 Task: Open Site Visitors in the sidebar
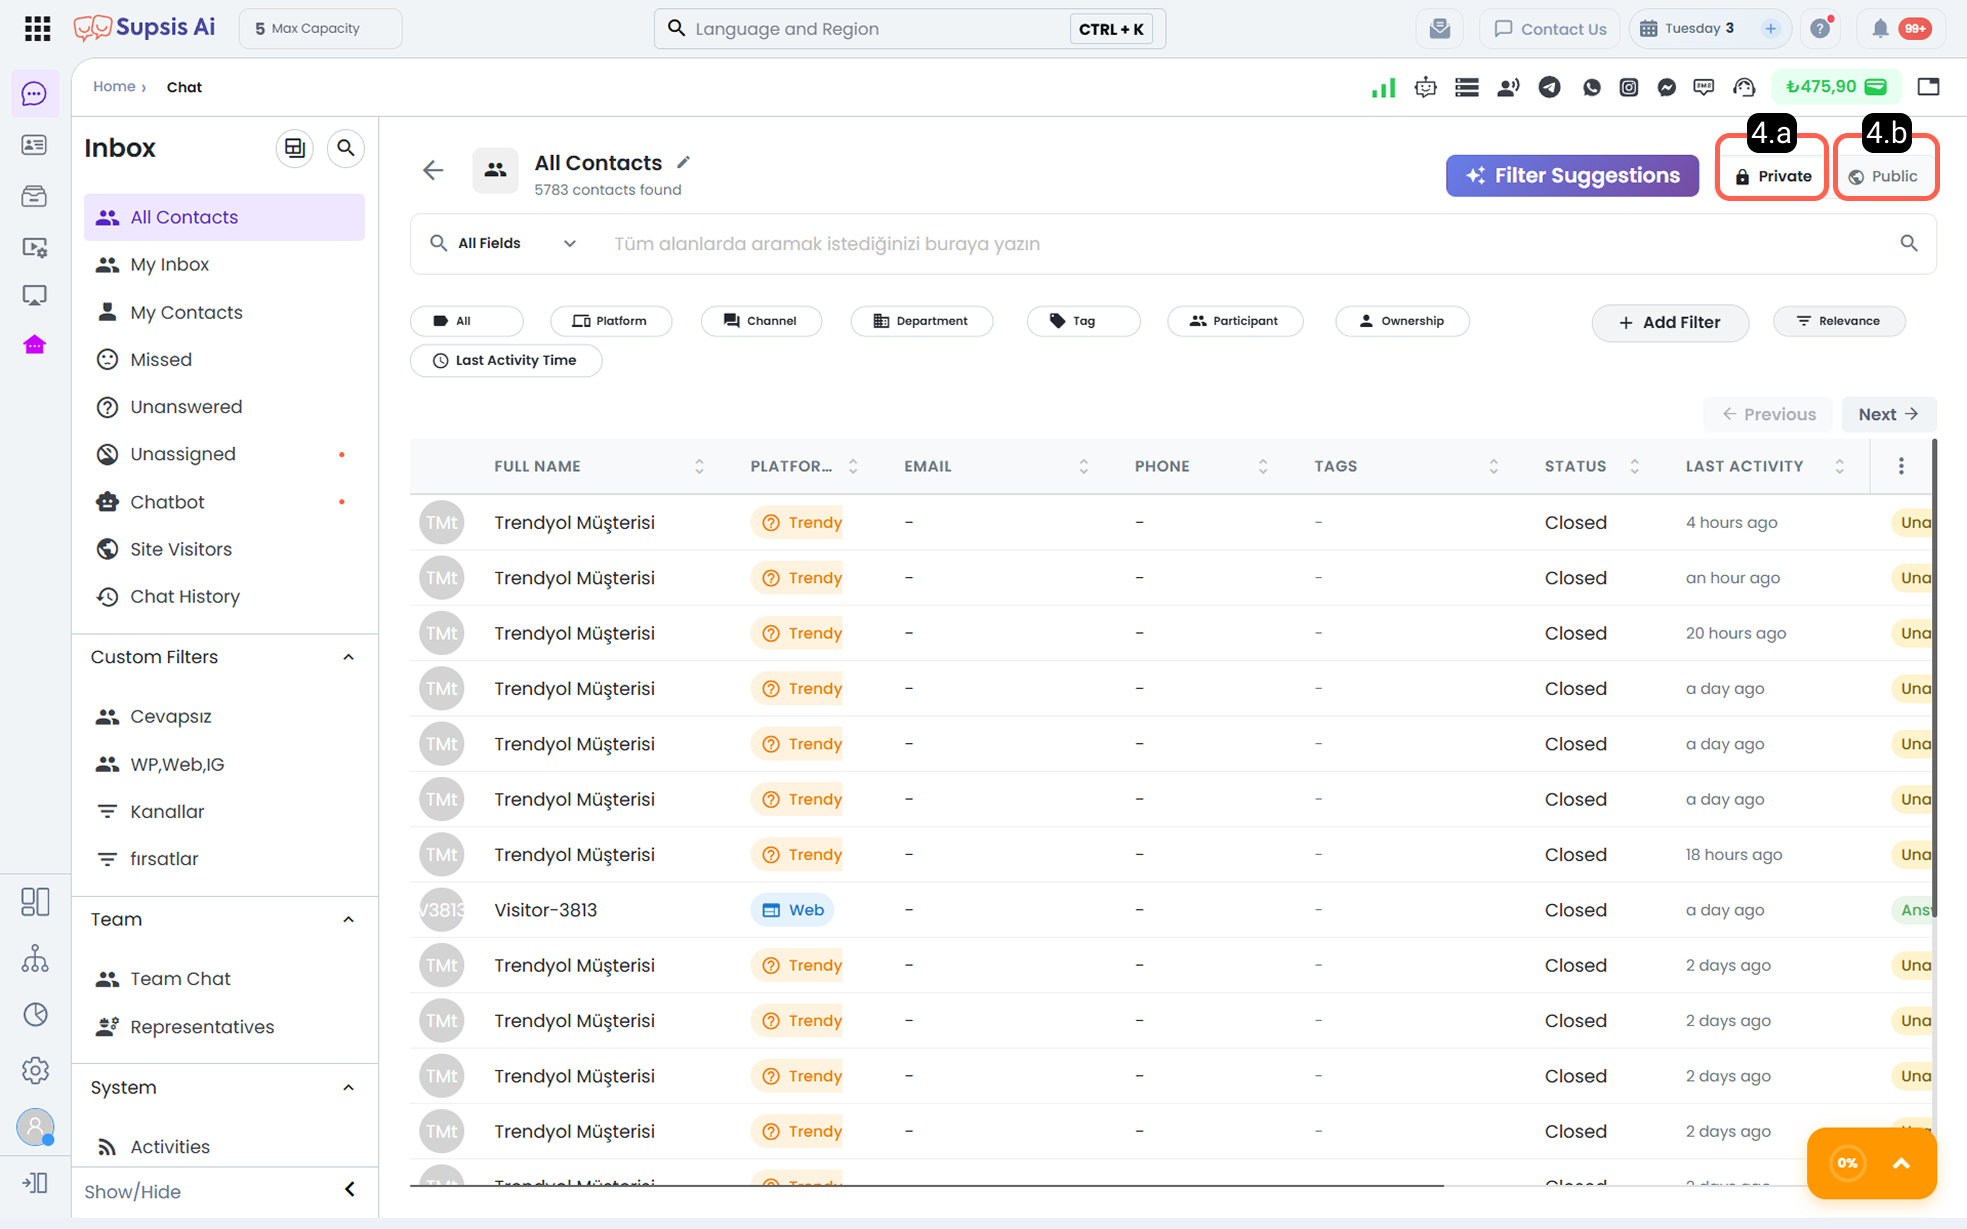[x=224, y=549]
